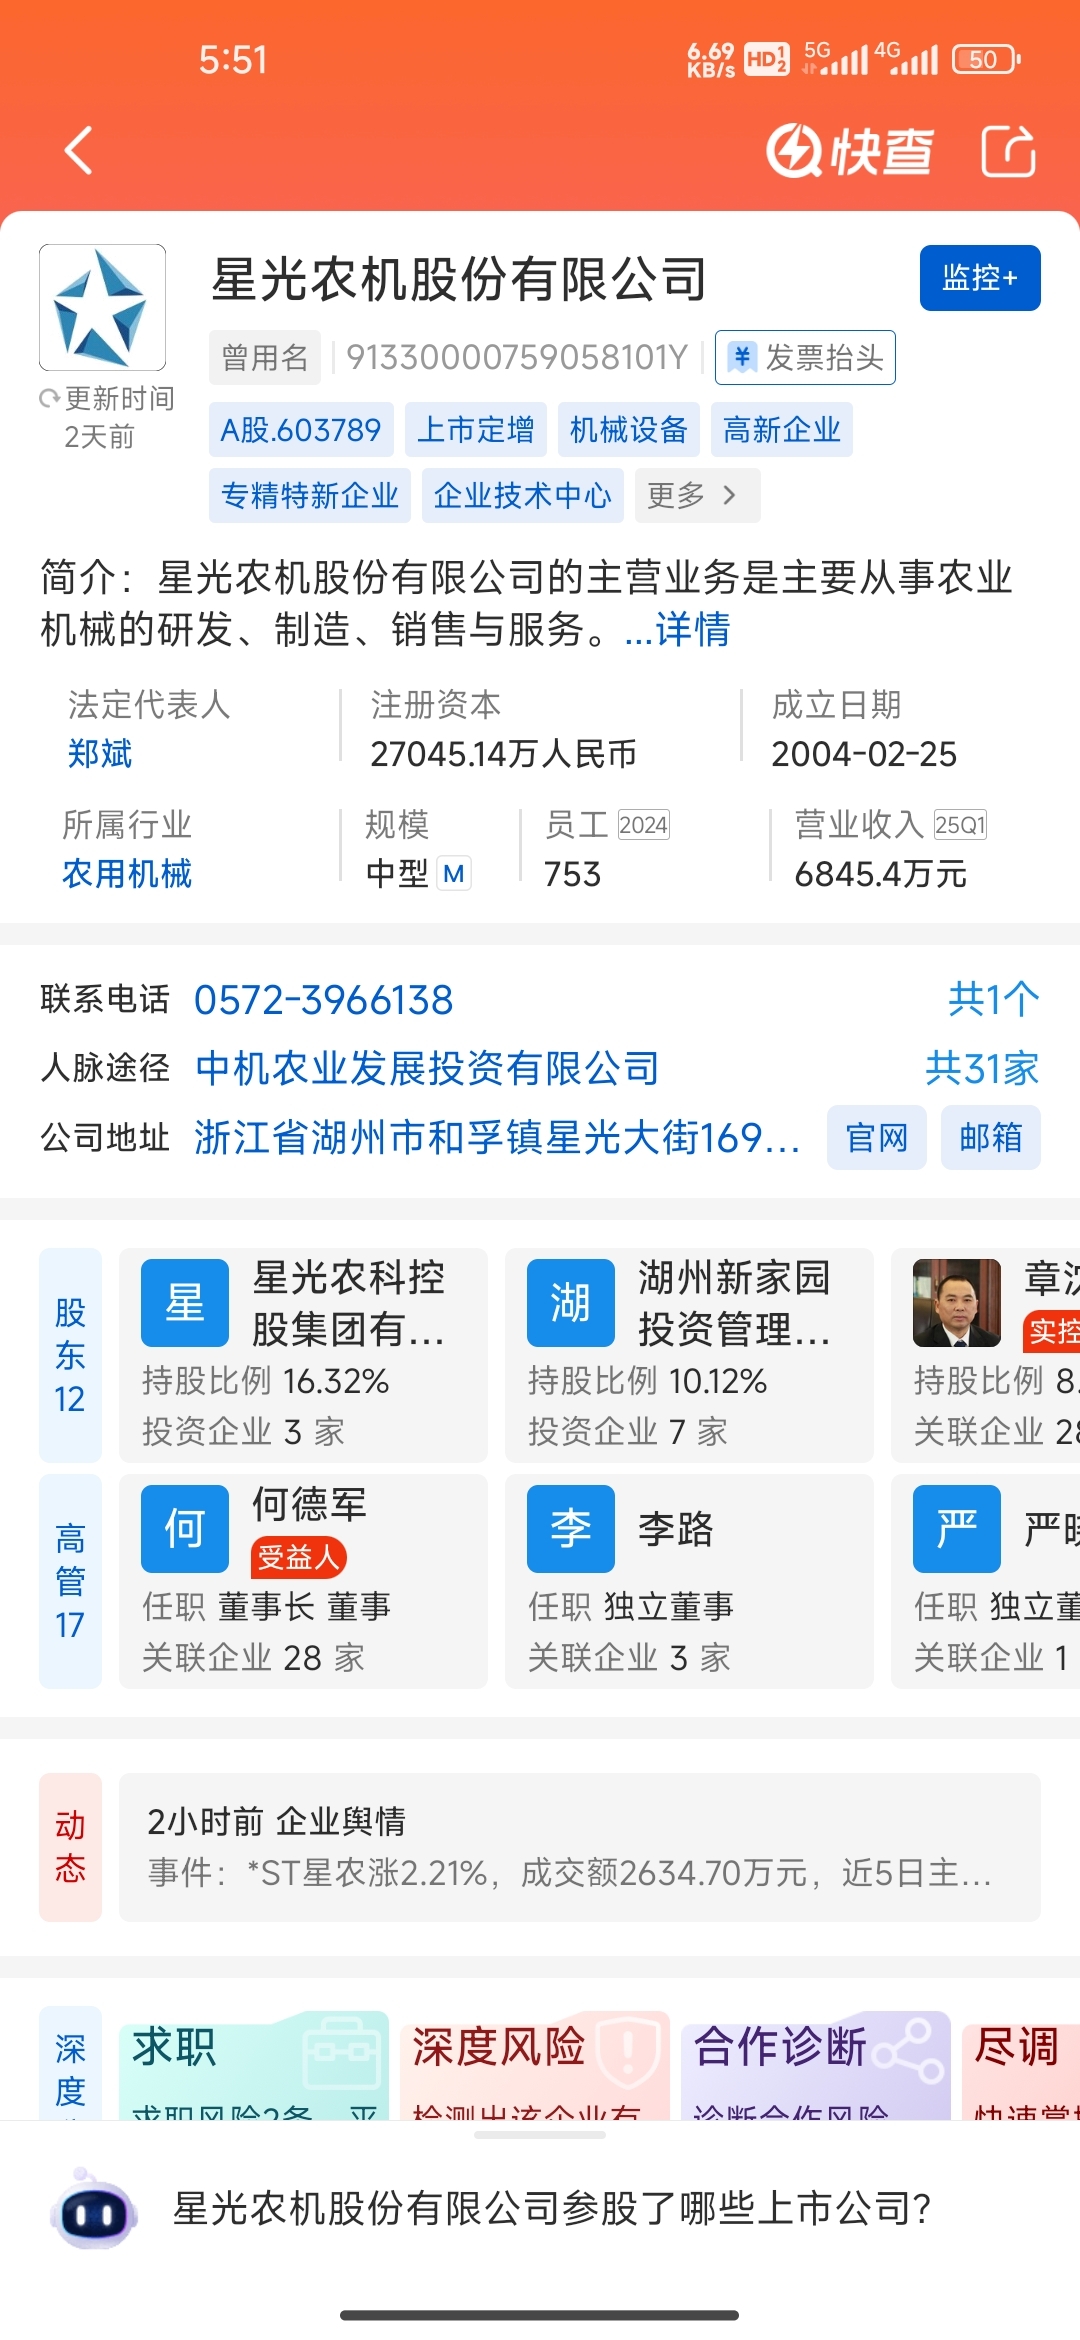Tap the 25Q1 revenue period badge
The width and height of the screenshot is (1080, 2340).
coord(960,825)
